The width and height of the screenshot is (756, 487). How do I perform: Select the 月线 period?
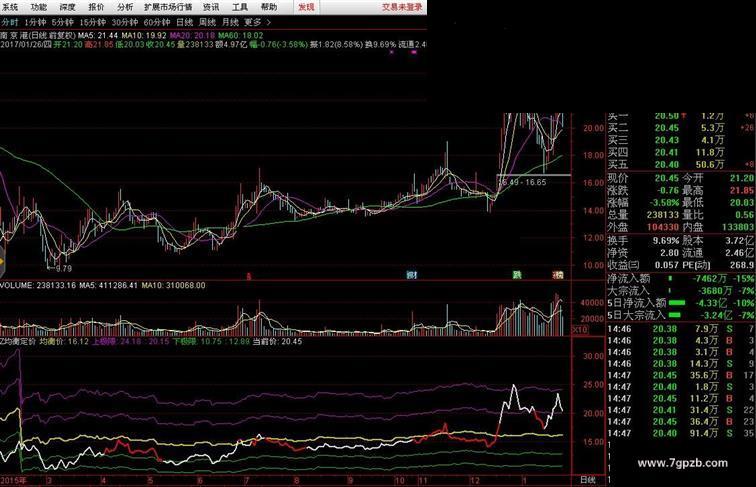point(230,22)
